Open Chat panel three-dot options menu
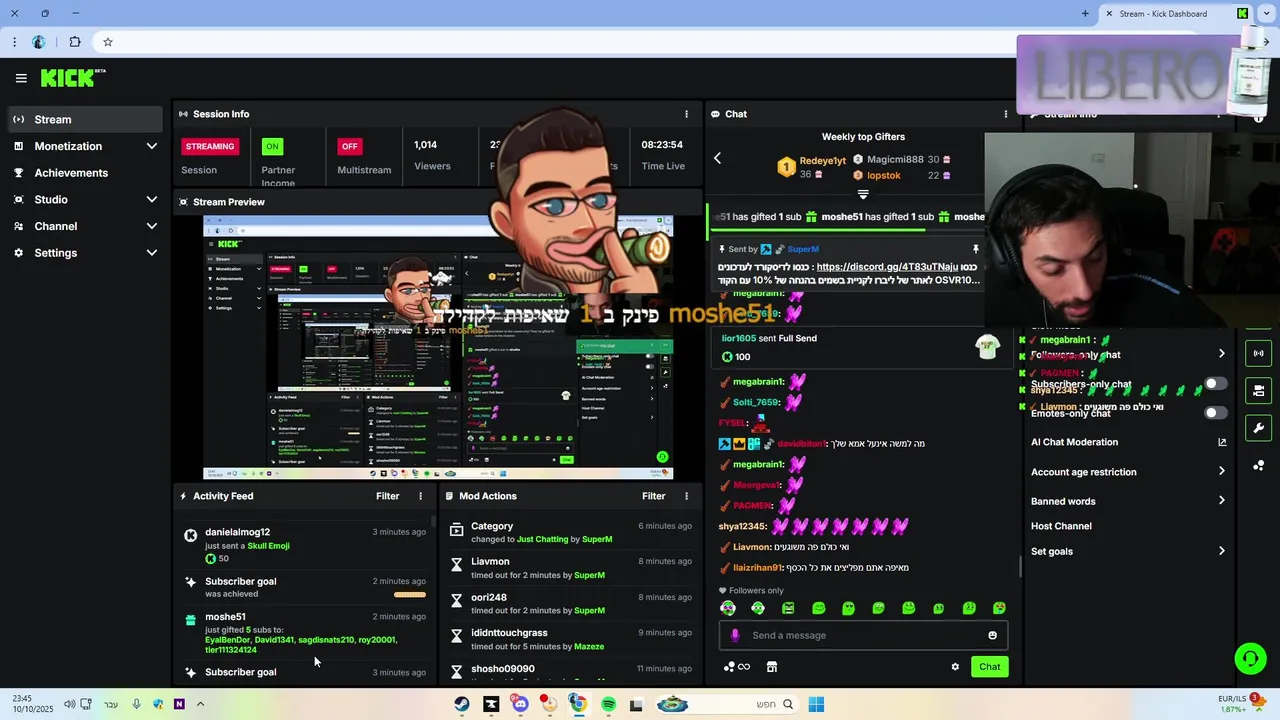Image resolution: width=1280 pixels, height=720 pixels. [x=1006, y=114]
